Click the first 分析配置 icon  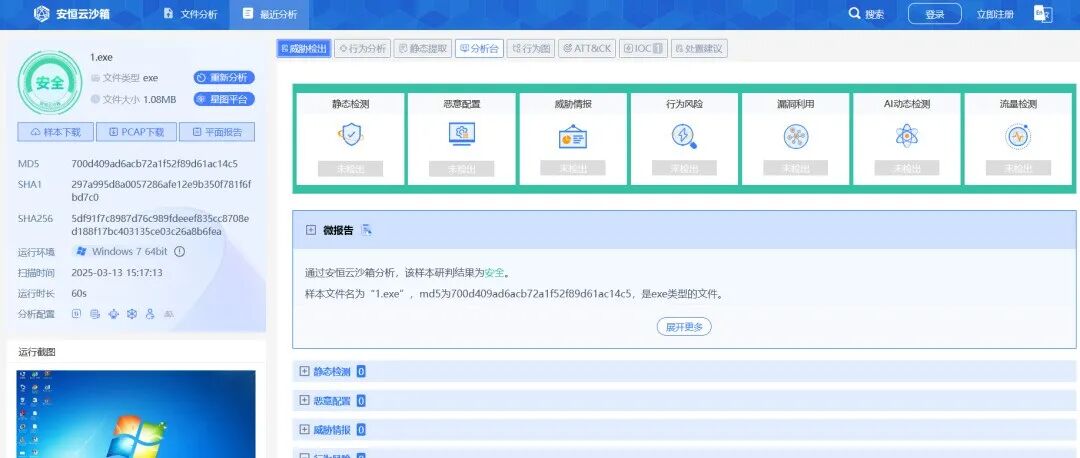click(76, 314)
